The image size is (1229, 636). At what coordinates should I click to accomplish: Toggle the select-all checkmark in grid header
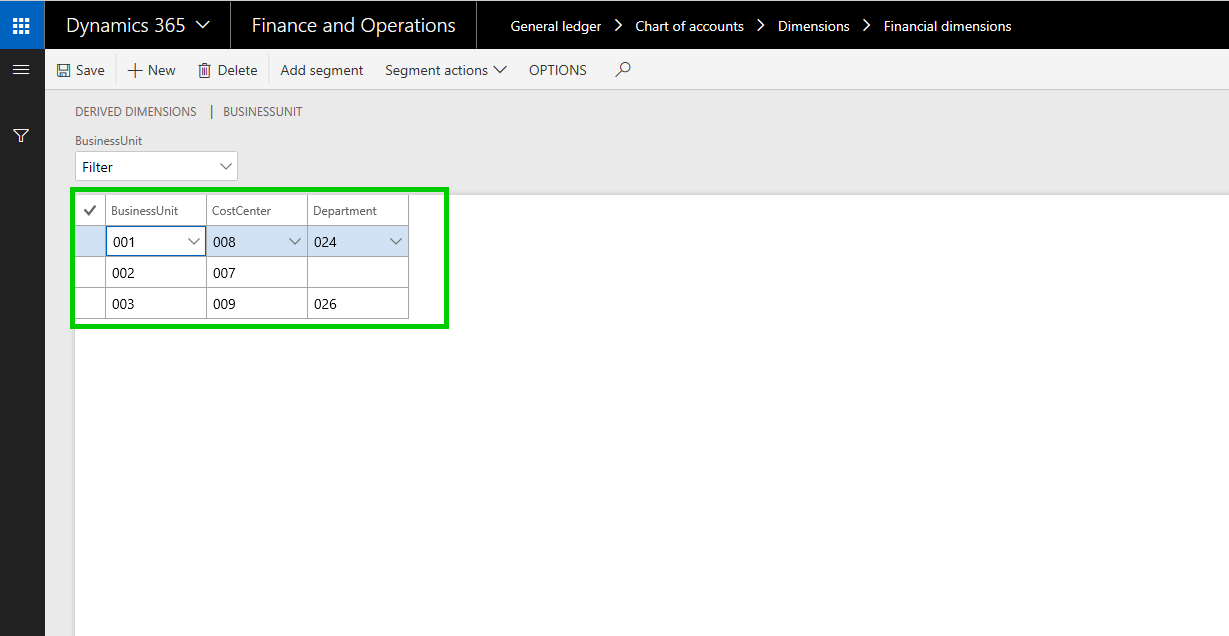click(90, 211)
